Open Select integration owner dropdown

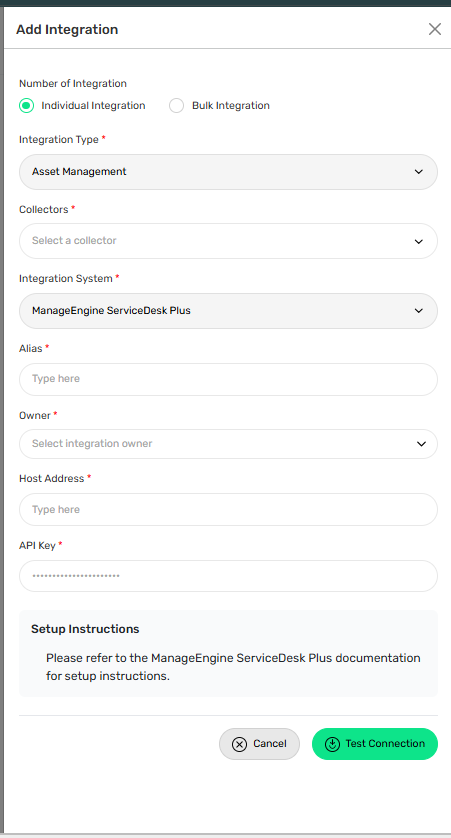click(x=228, y=444)
